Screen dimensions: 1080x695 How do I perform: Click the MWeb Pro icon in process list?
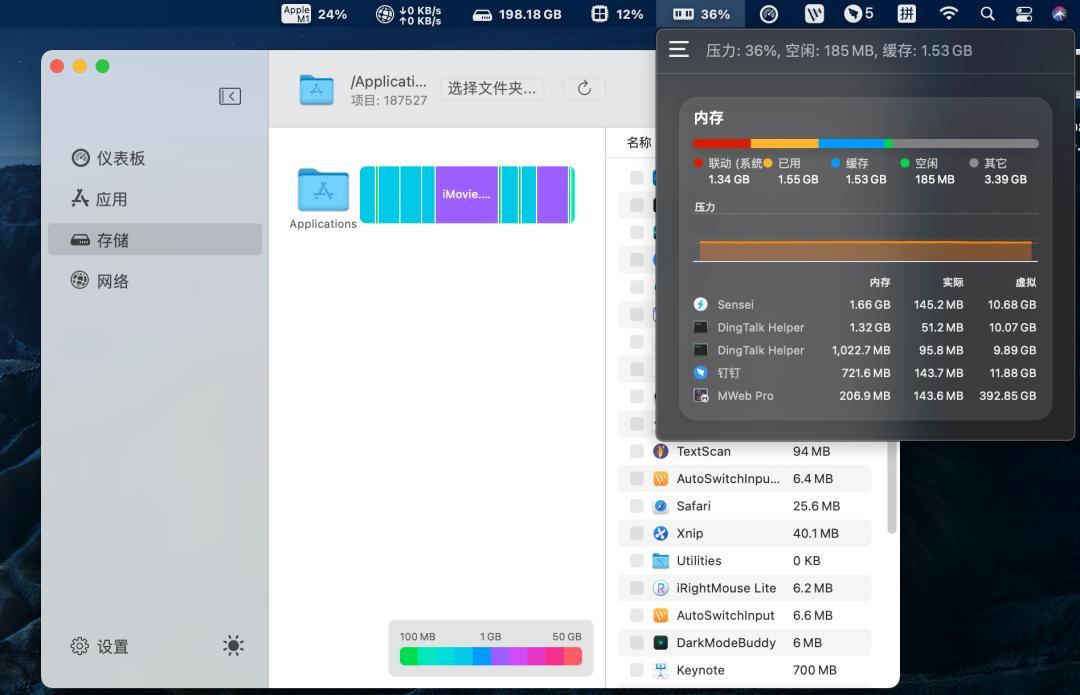tap(701, 395)
